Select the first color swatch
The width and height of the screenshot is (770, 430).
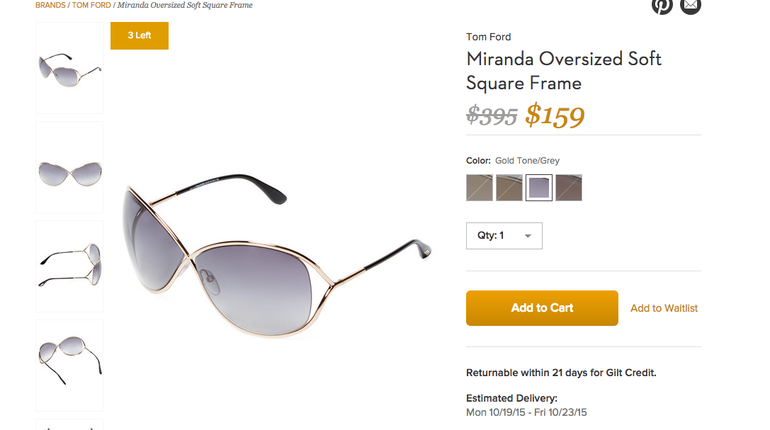pos(479,187)
